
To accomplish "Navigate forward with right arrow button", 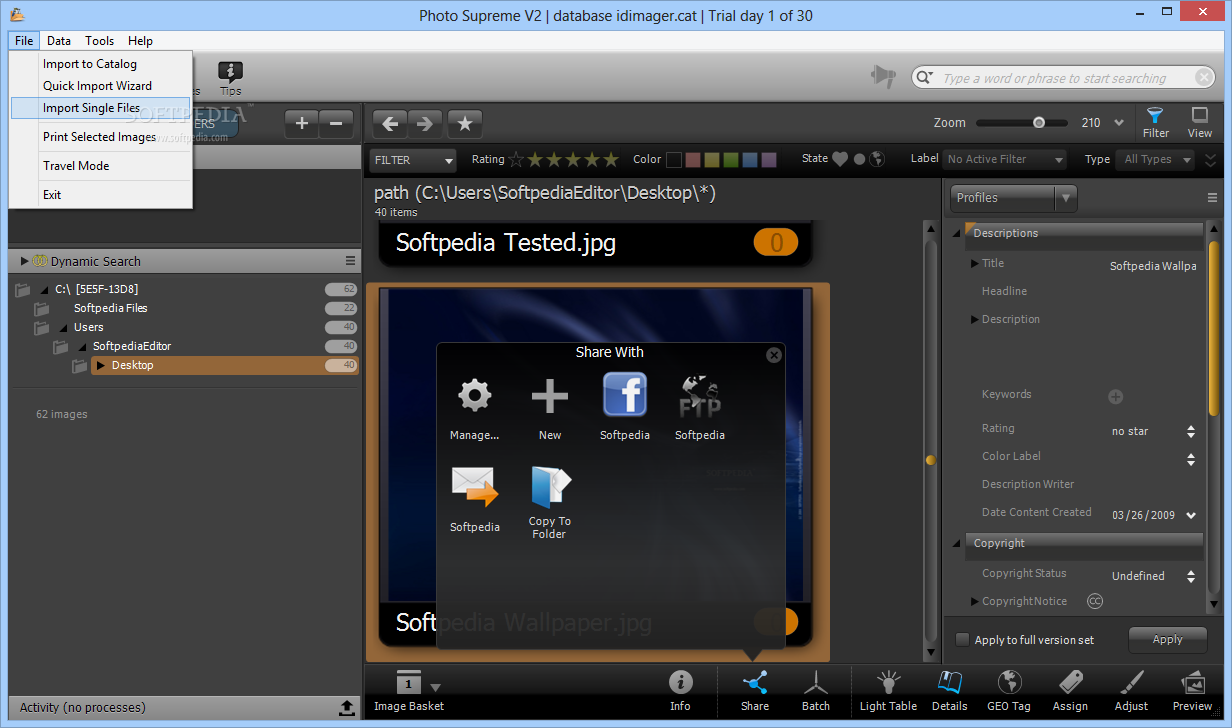I will tap(425, 124).
